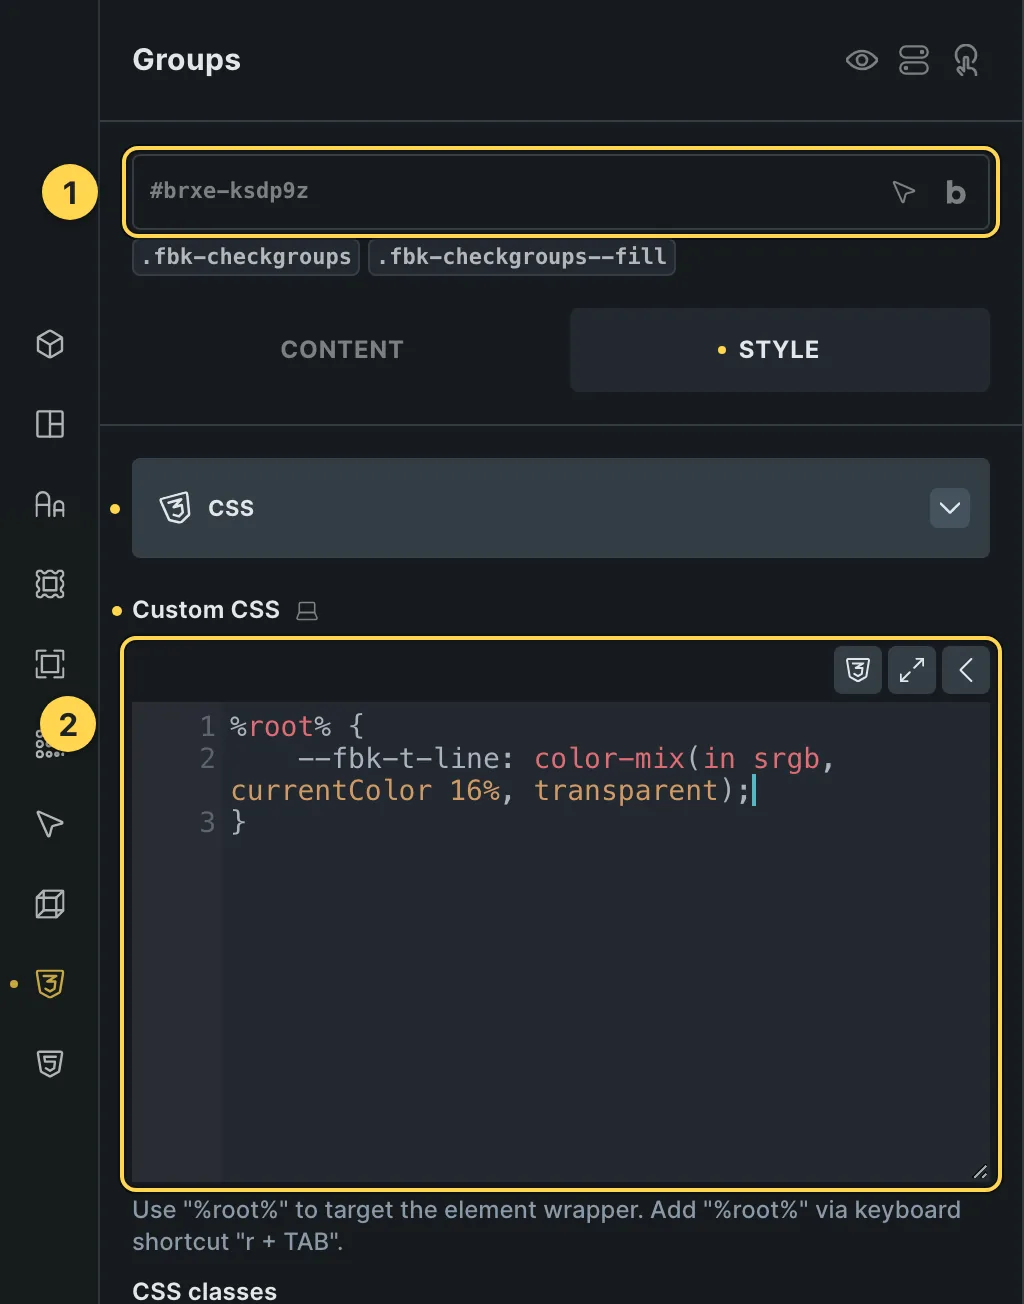
Task: Click the device icon beside Custom CSS
Action: click(307, 610)
